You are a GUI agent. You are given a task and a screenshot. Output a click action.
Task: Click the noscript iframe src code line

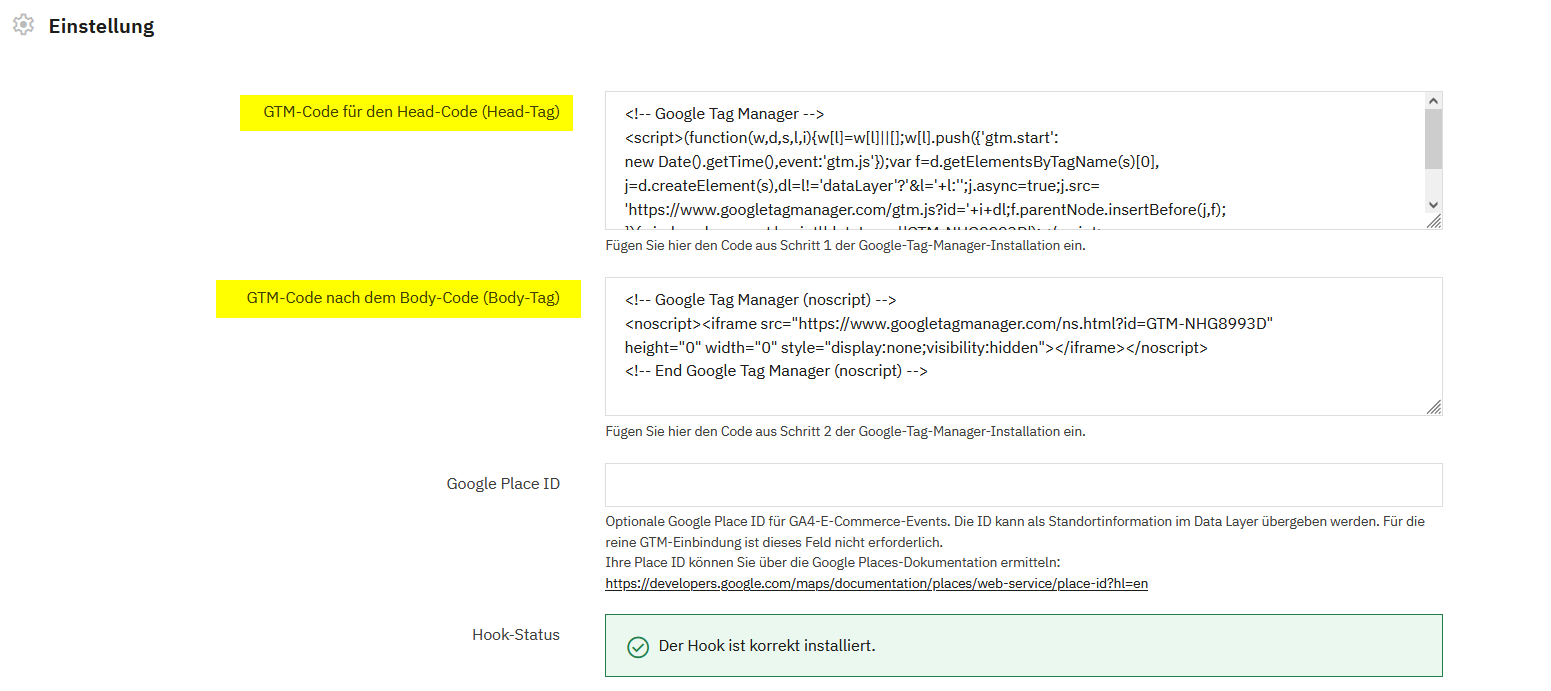[x=949, y=324]
